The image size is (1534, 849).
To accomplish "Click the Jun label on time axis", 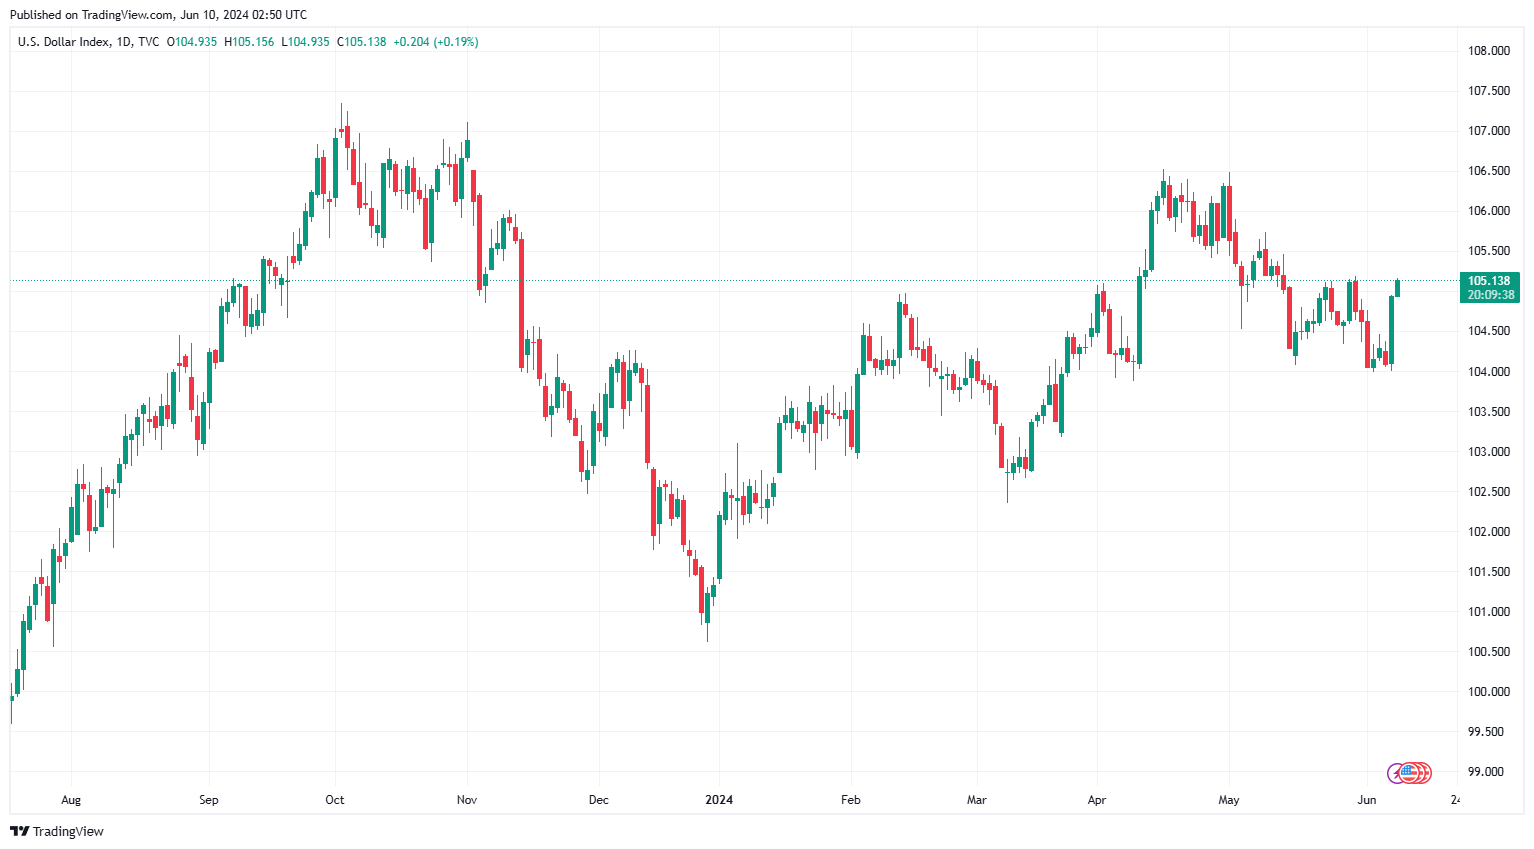I will coord(1367,800).
